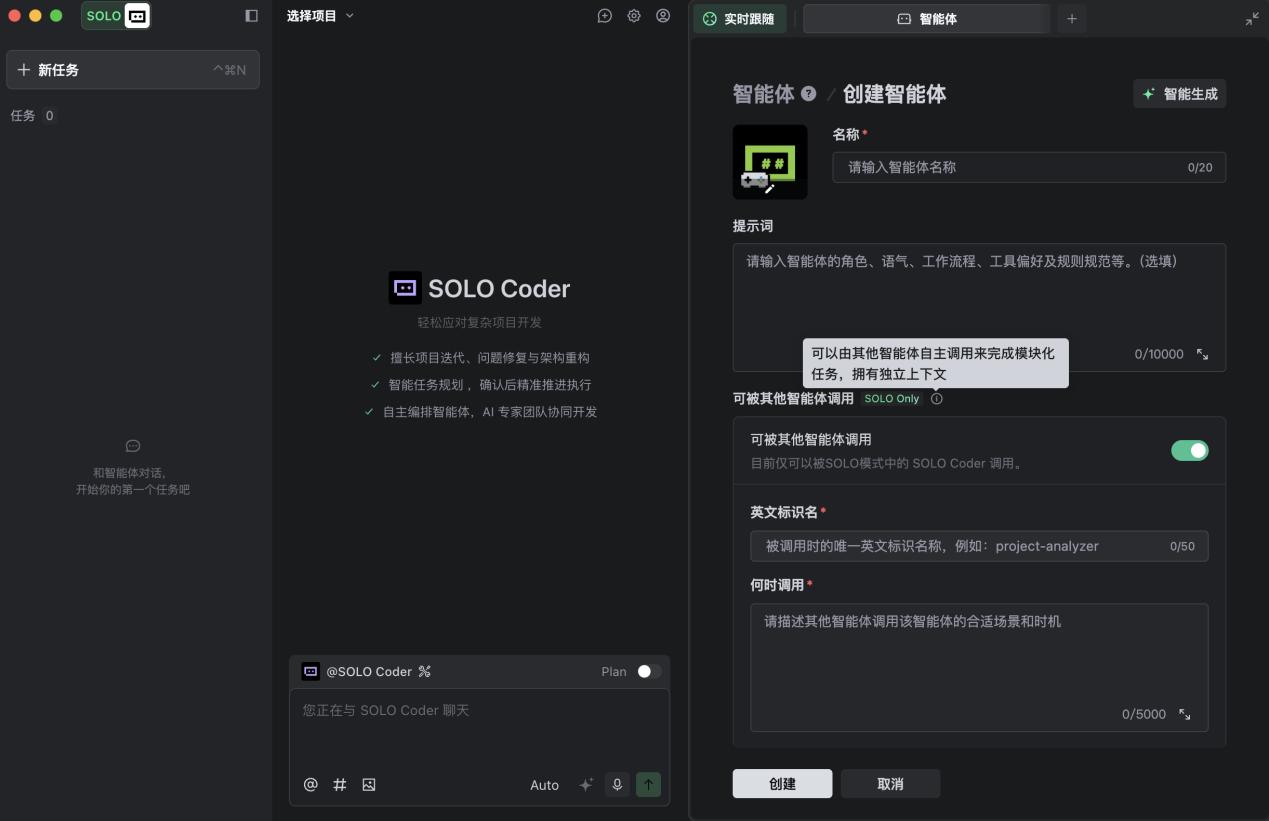Click the @ mention icon in chat input

point(310,785)
